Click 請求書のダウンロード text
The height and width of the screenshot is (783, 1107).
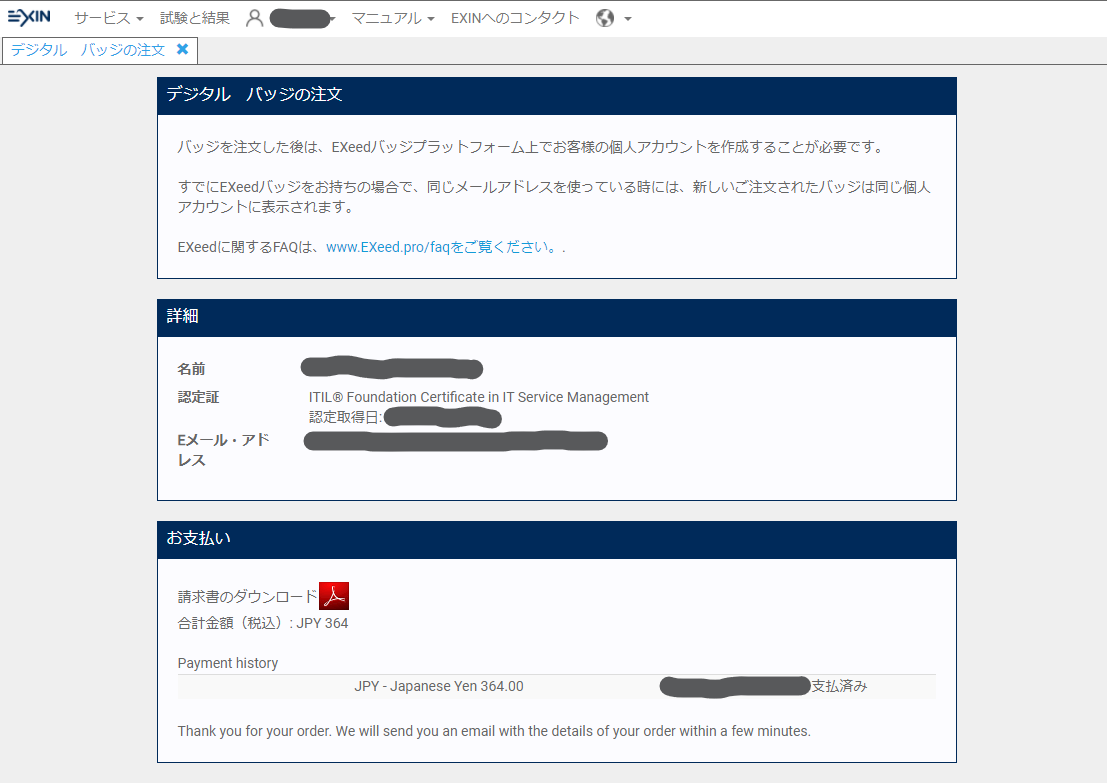(x=247, y=597)
